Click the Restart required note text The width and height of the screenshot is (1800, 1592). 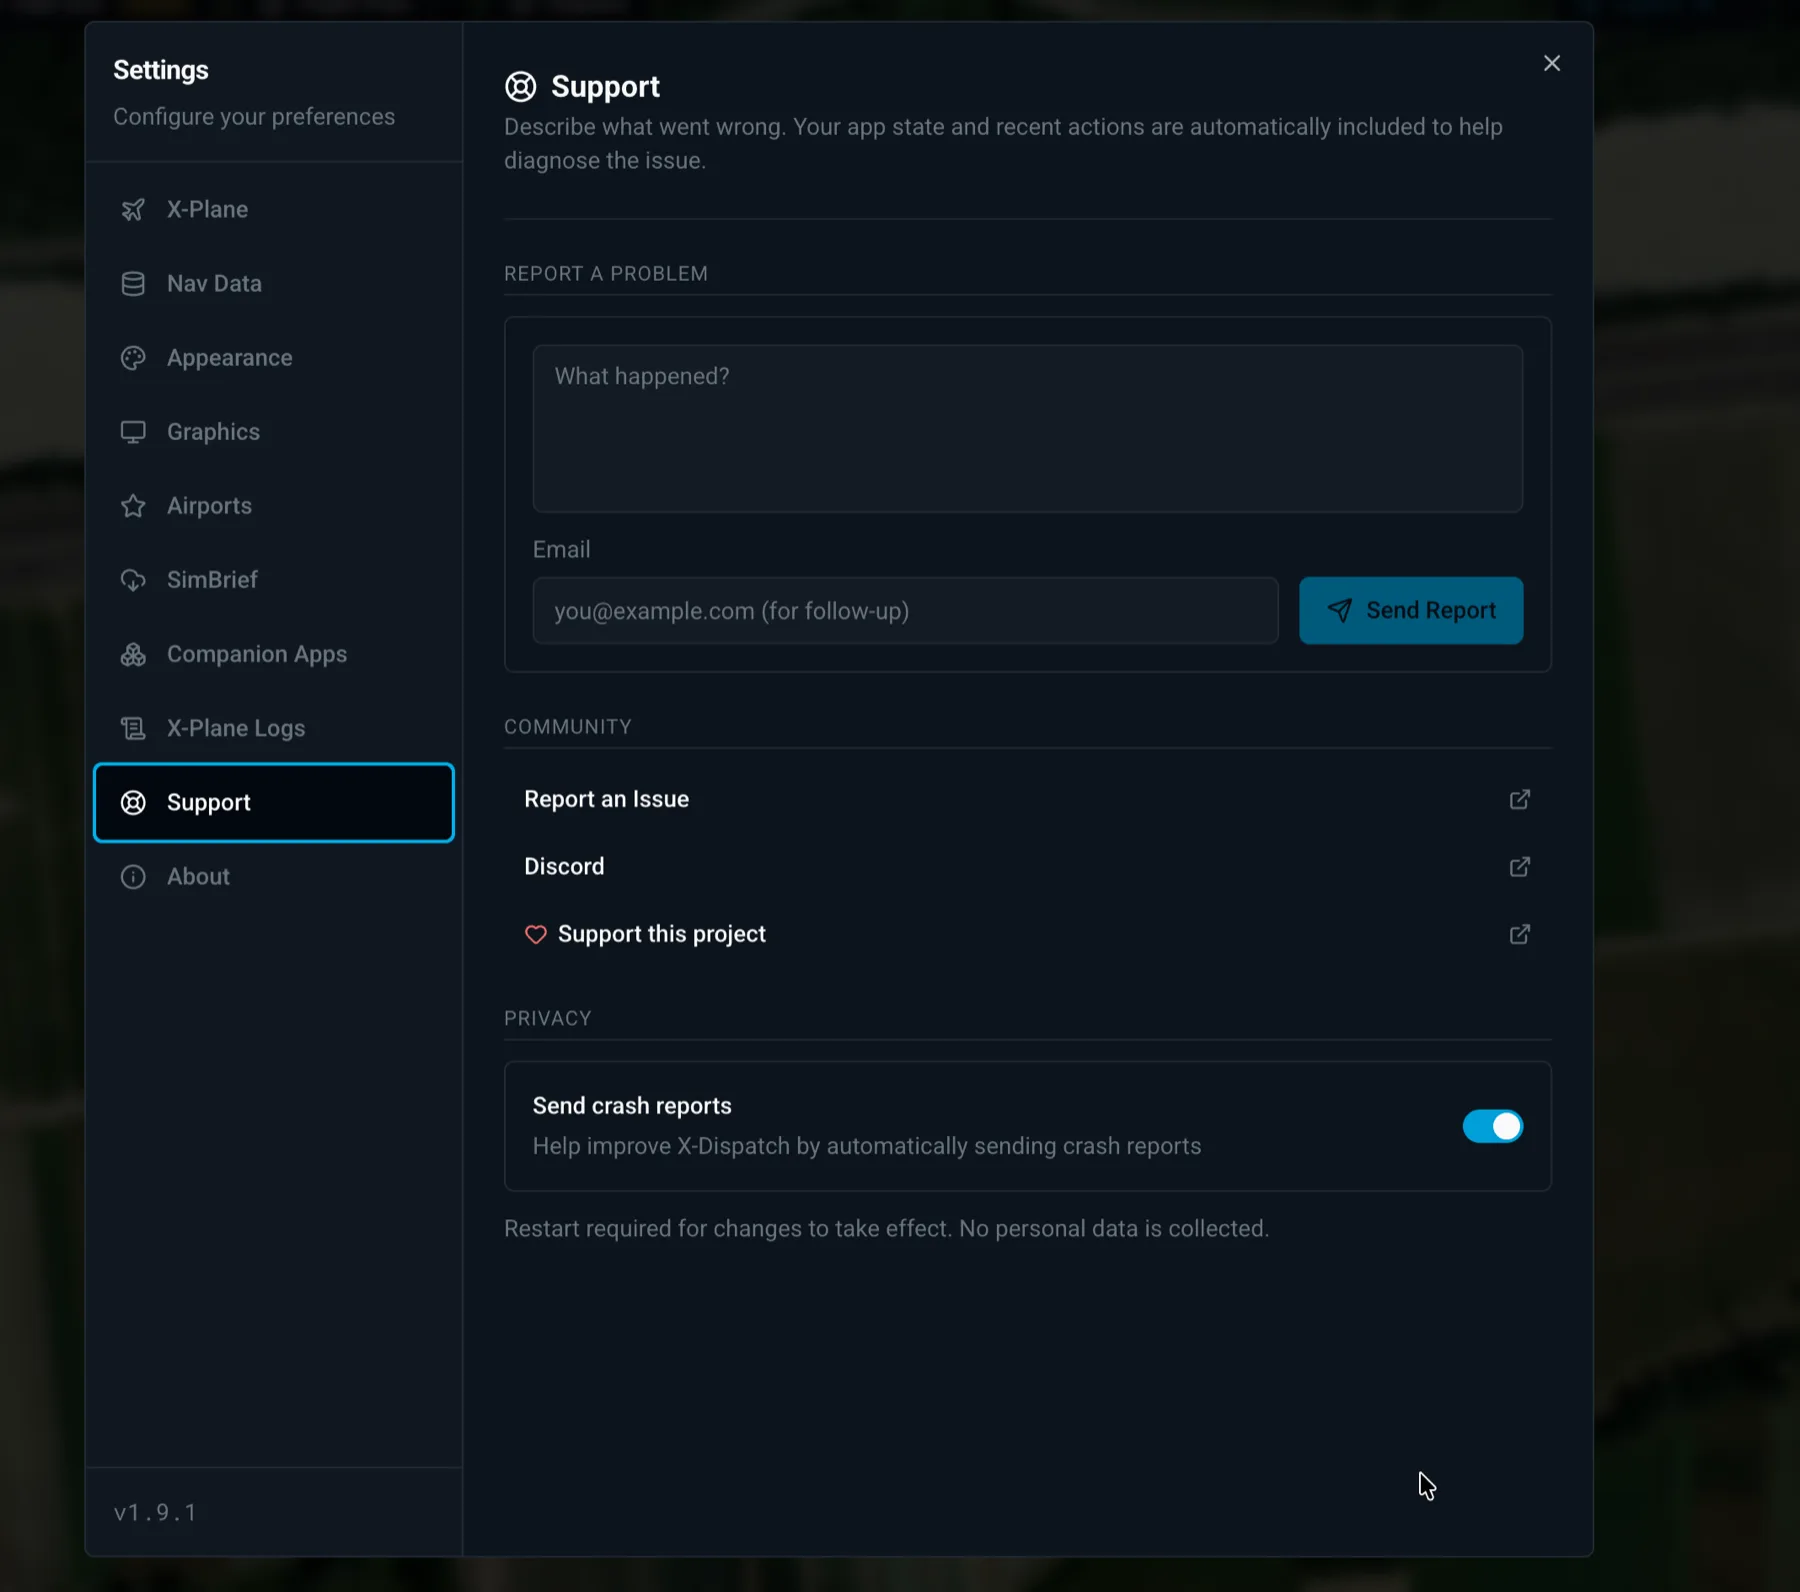click(886, 1228)
